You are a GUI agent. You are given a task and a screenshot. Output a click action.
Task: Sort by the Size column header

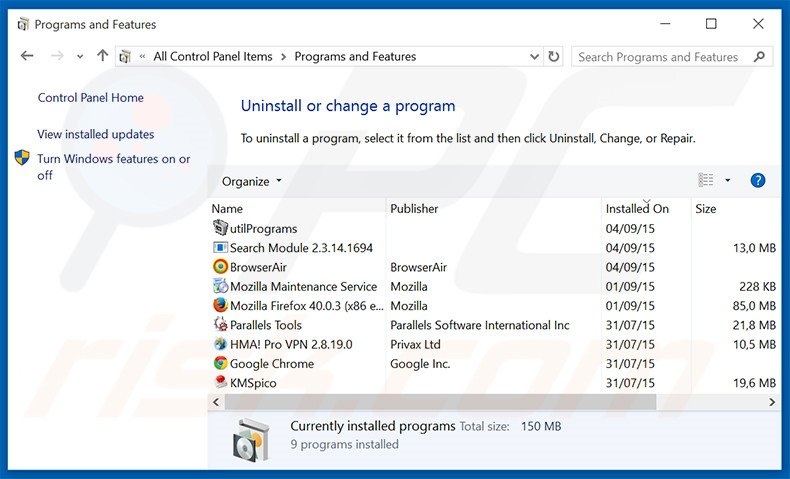[x=705, y=209]
